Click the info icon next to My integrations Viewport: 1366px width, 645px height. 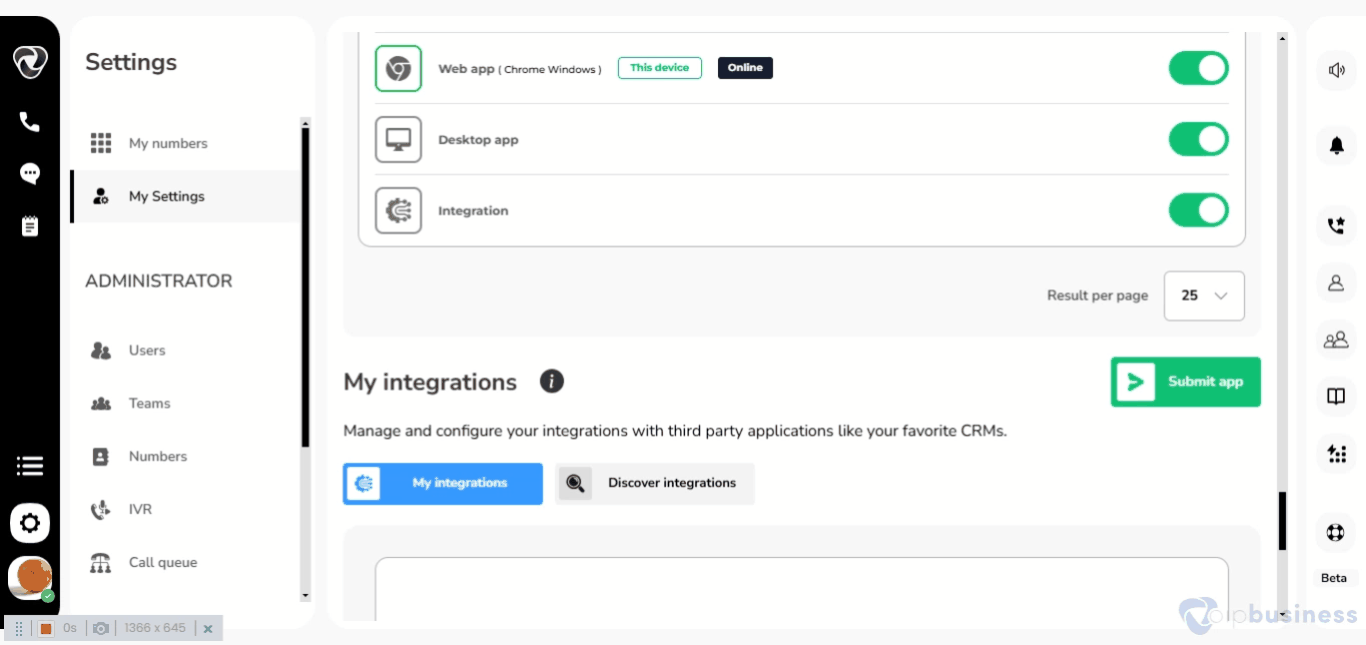[552, 381]
